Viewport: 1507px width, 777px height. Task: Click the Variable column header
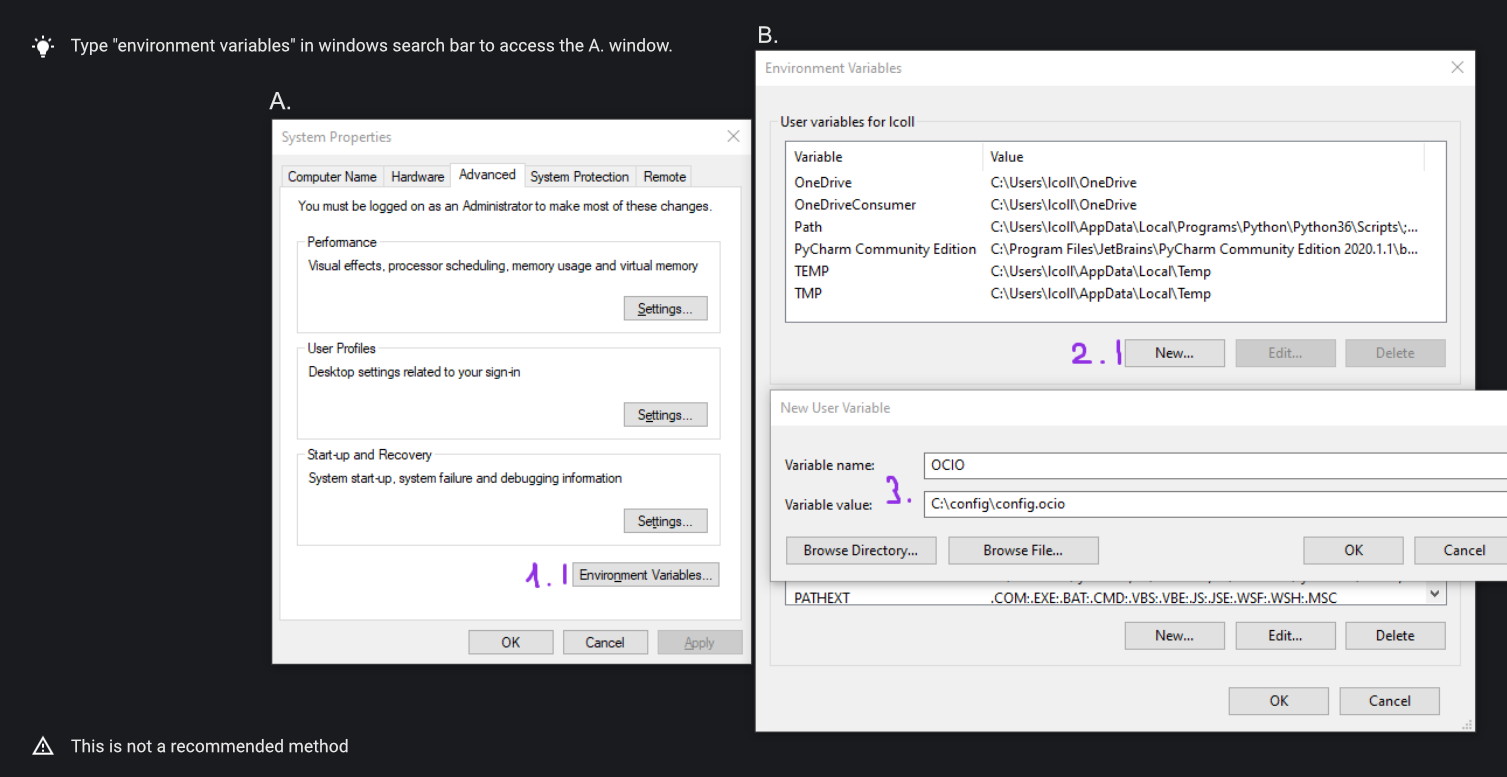(885, 156)
